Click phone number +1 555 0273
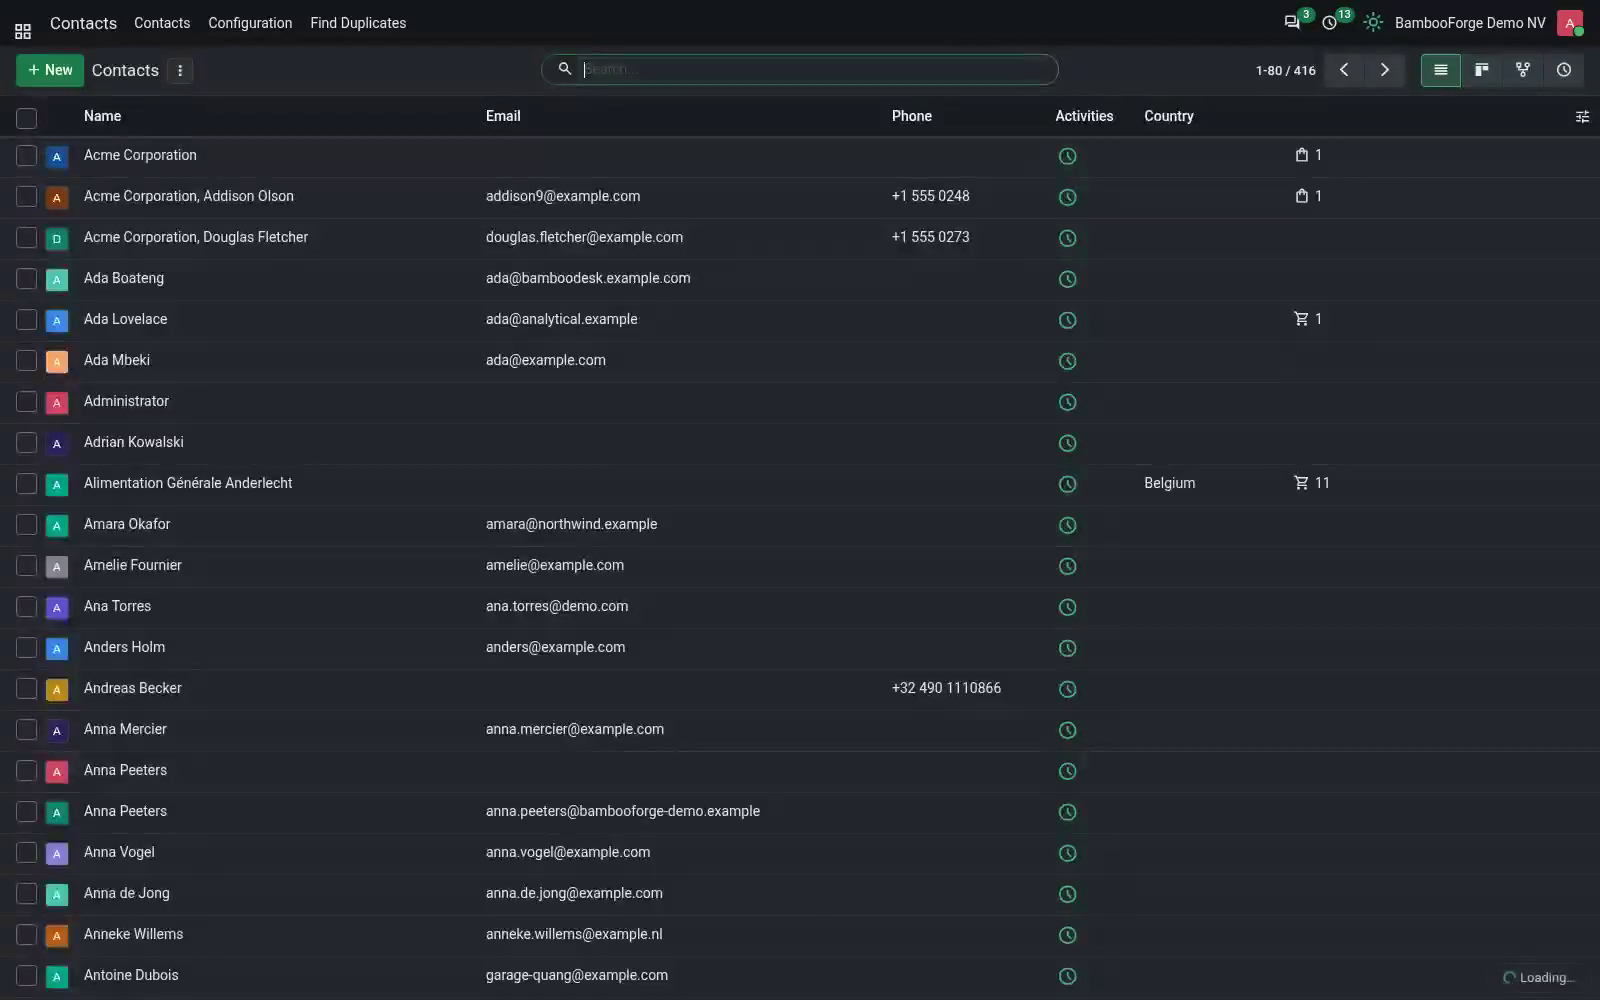The width and height of the screenshot is (1600, 1000). (x=930, y=237)
